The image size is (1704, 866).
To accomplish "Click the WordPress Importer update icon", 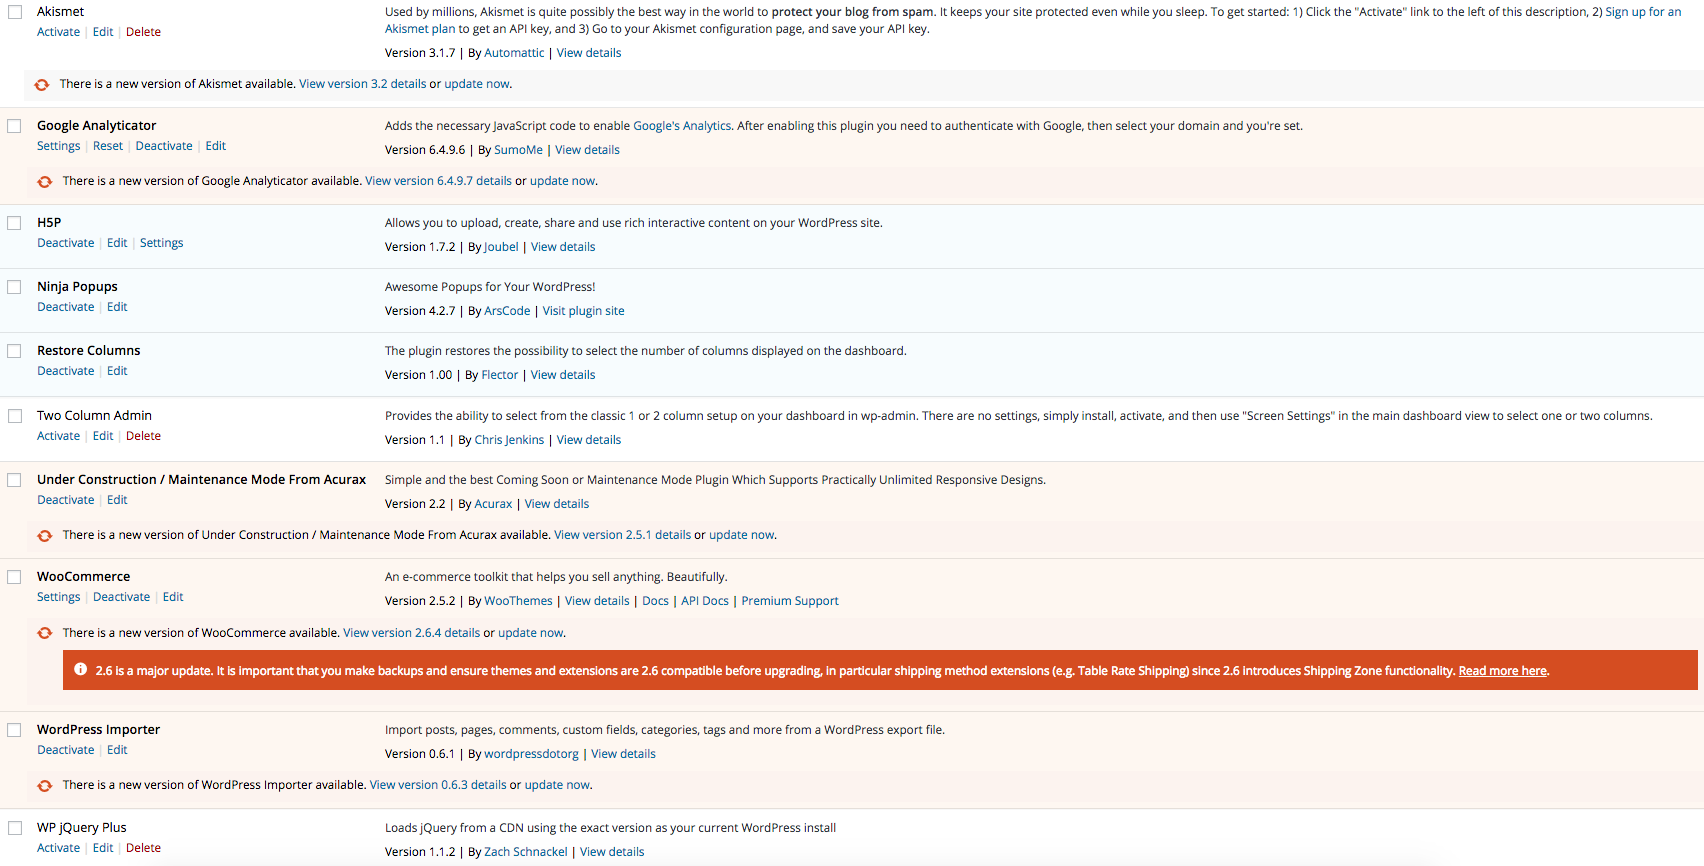I will coord(45,786).
